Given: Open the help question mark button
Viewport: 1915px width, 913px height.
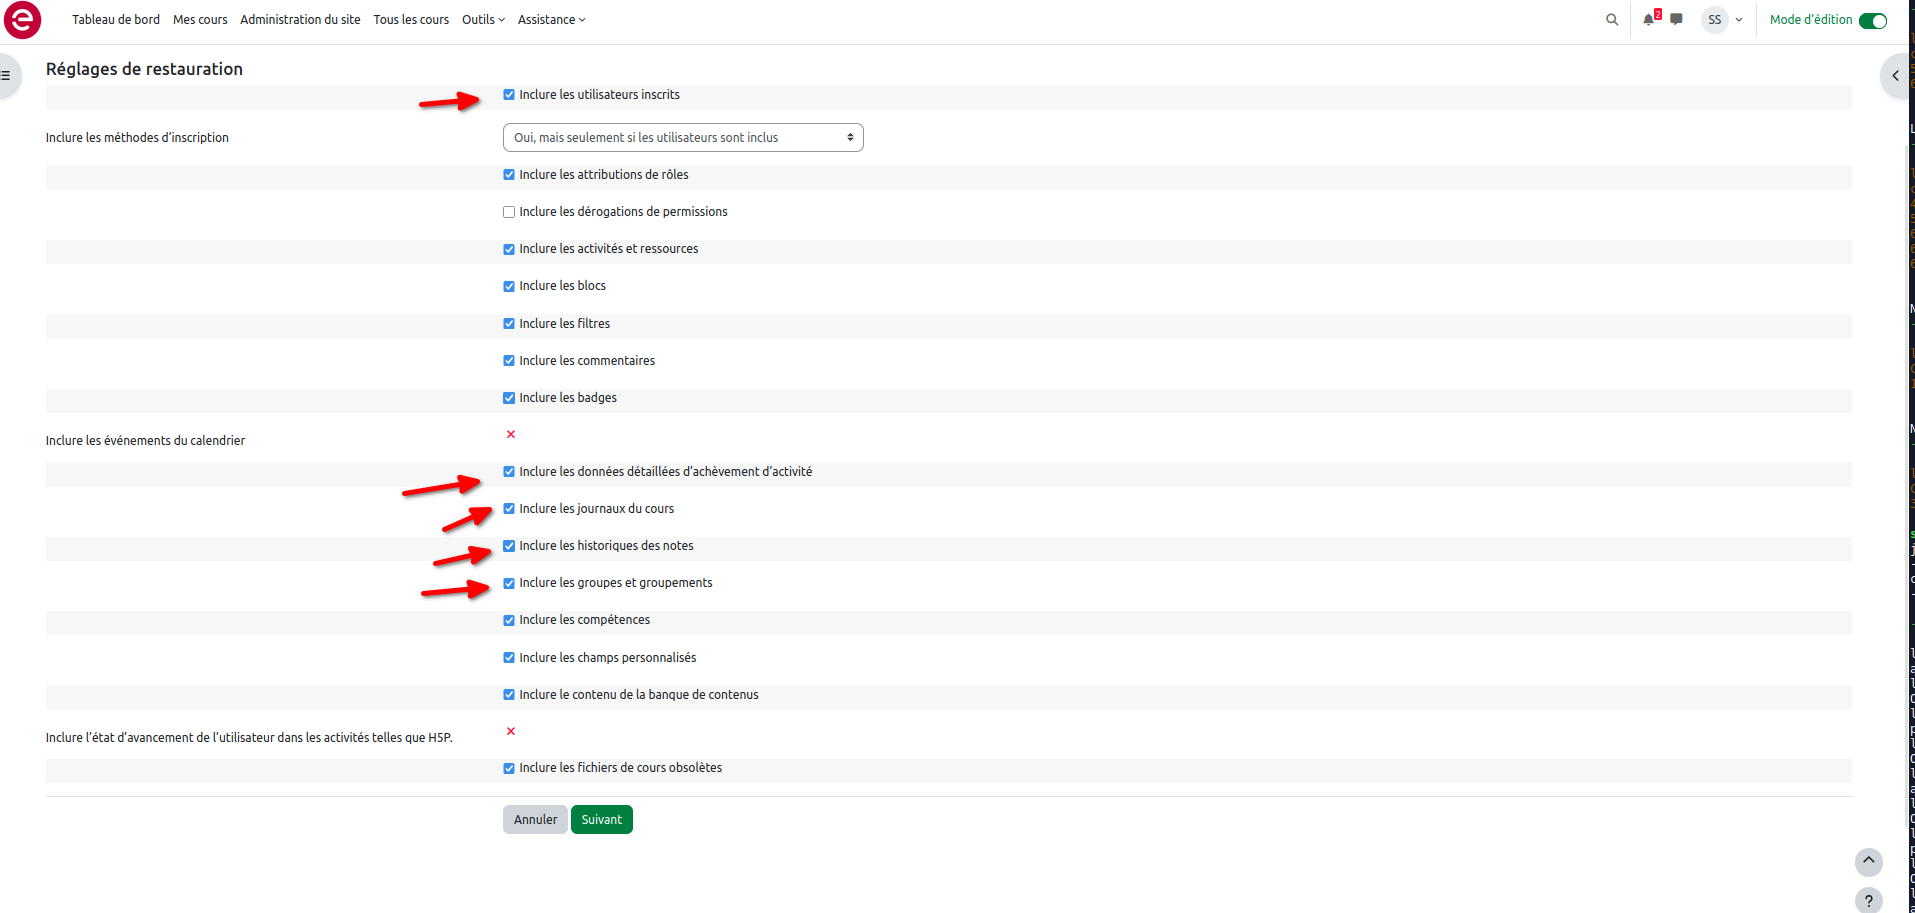Looking at the screenshot, I should tap(1868, 900).
